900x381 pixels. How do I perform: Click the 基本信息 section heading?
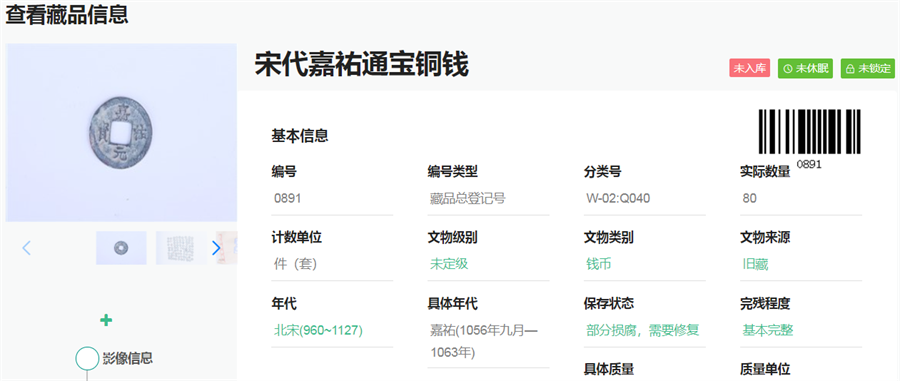300,136
